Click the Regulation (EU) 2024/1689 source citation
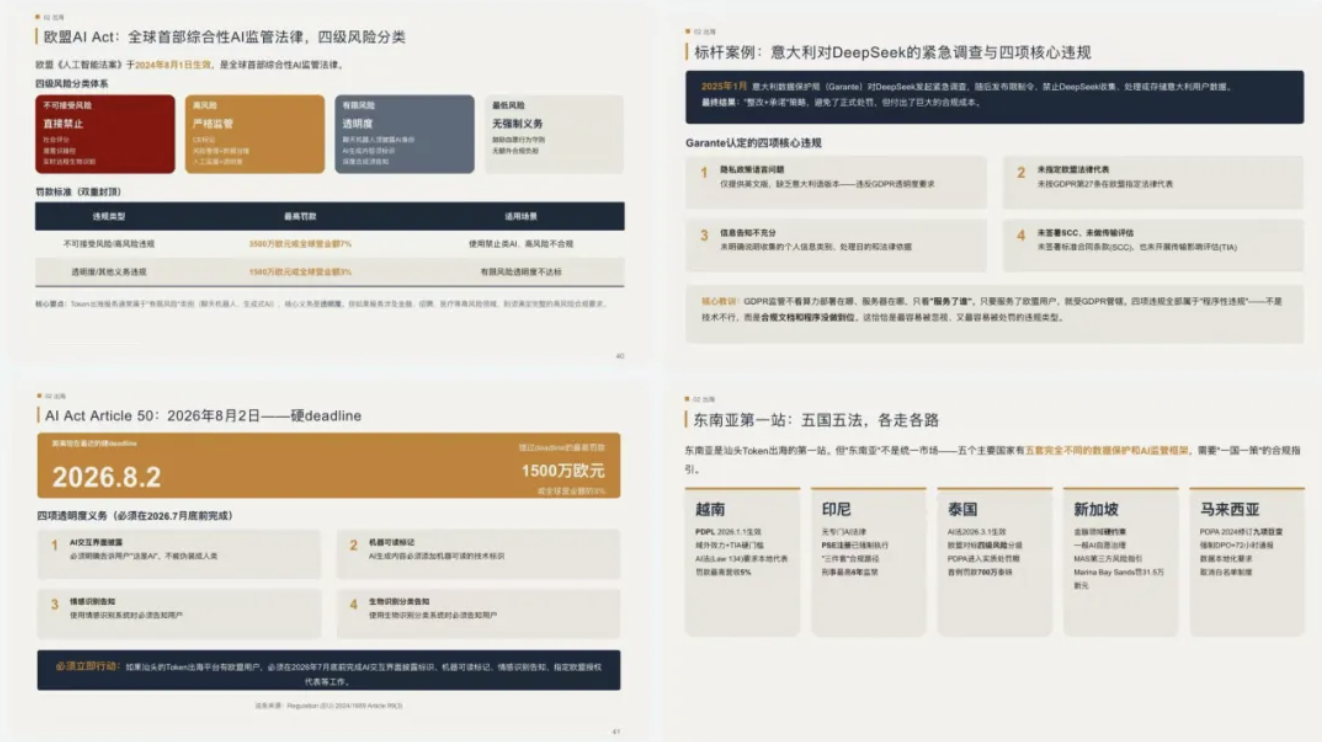This screenshot has width=1322, height=742. pyautogui.click(x=328, y=706)
